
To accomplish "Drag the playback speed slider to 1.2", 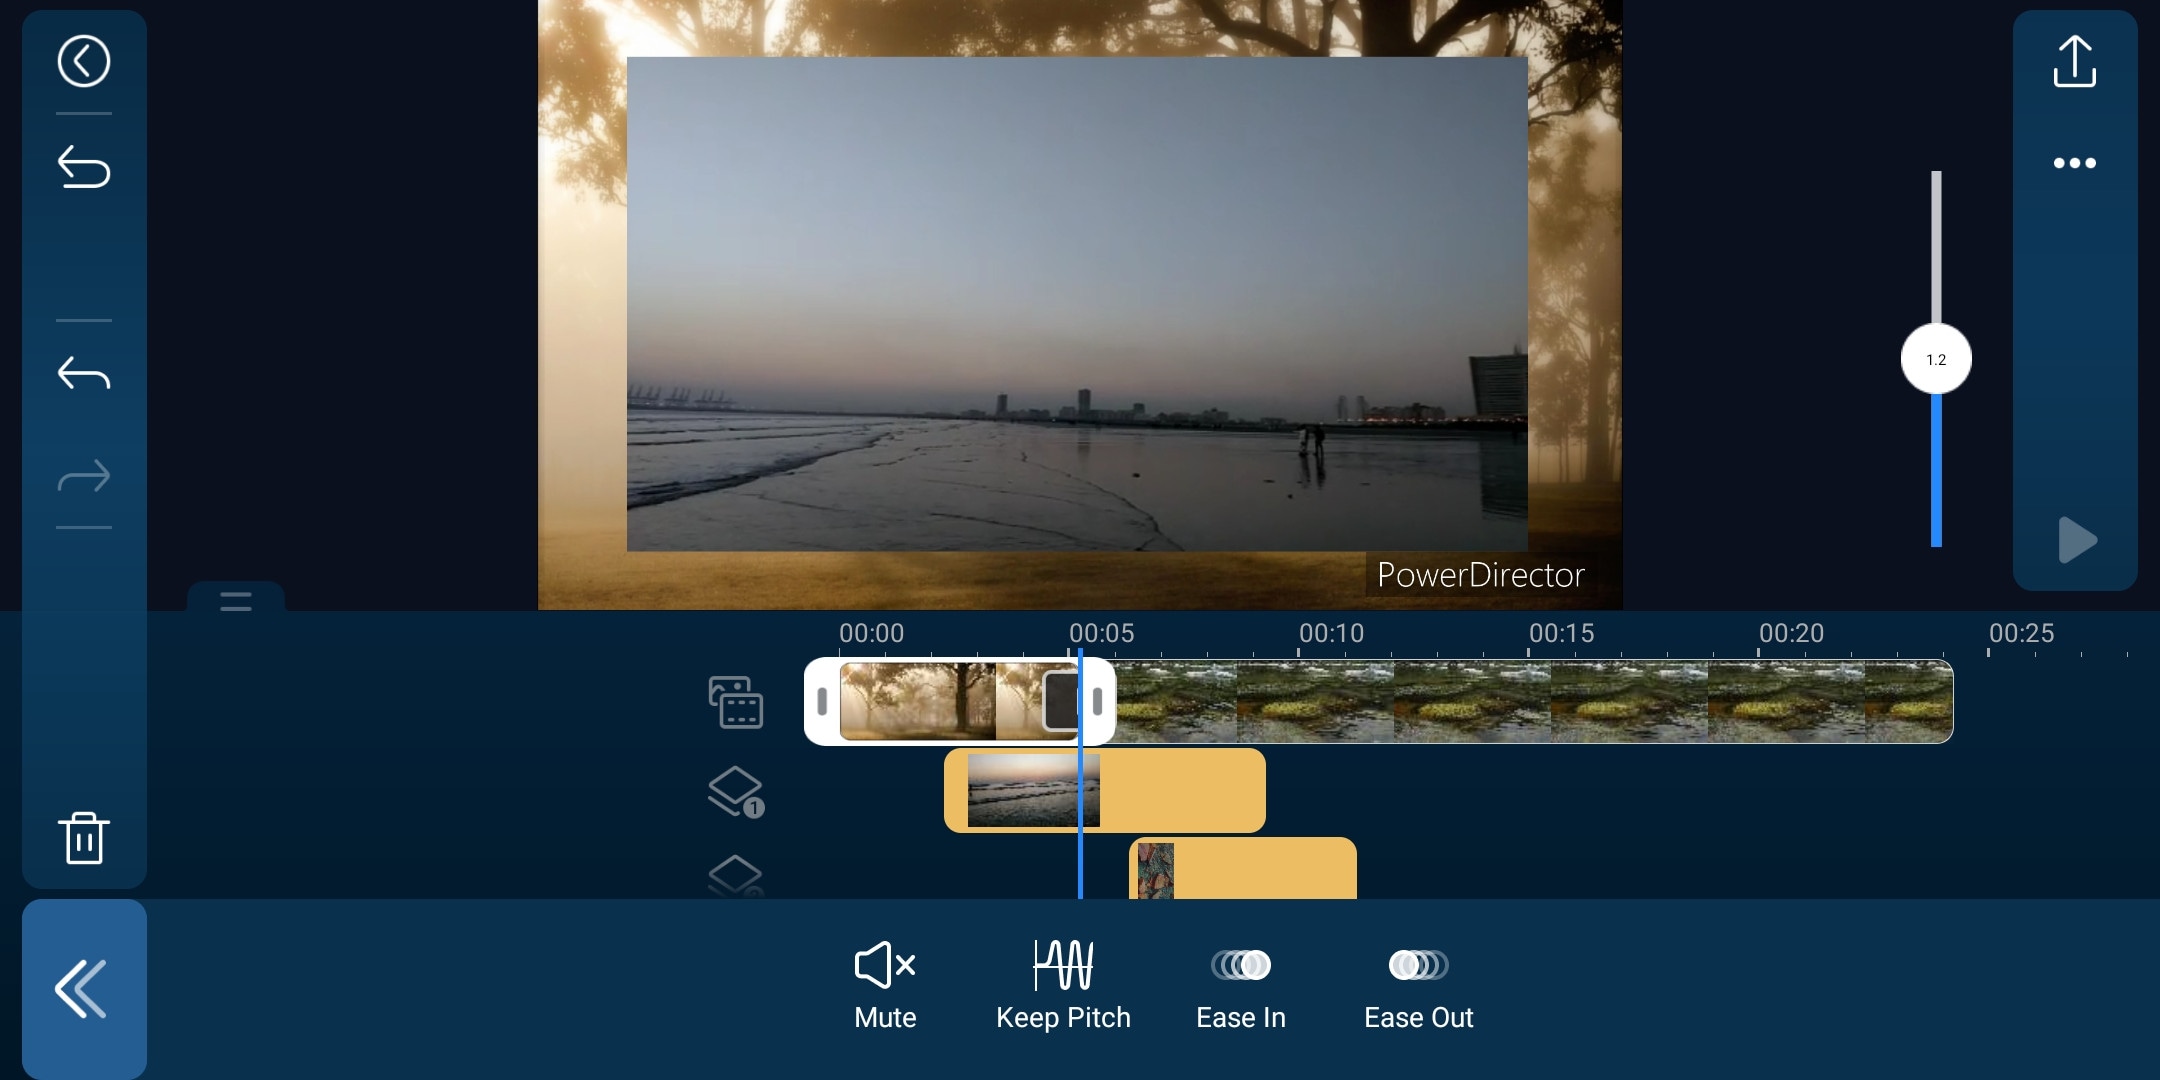I will coord(1935,358).
